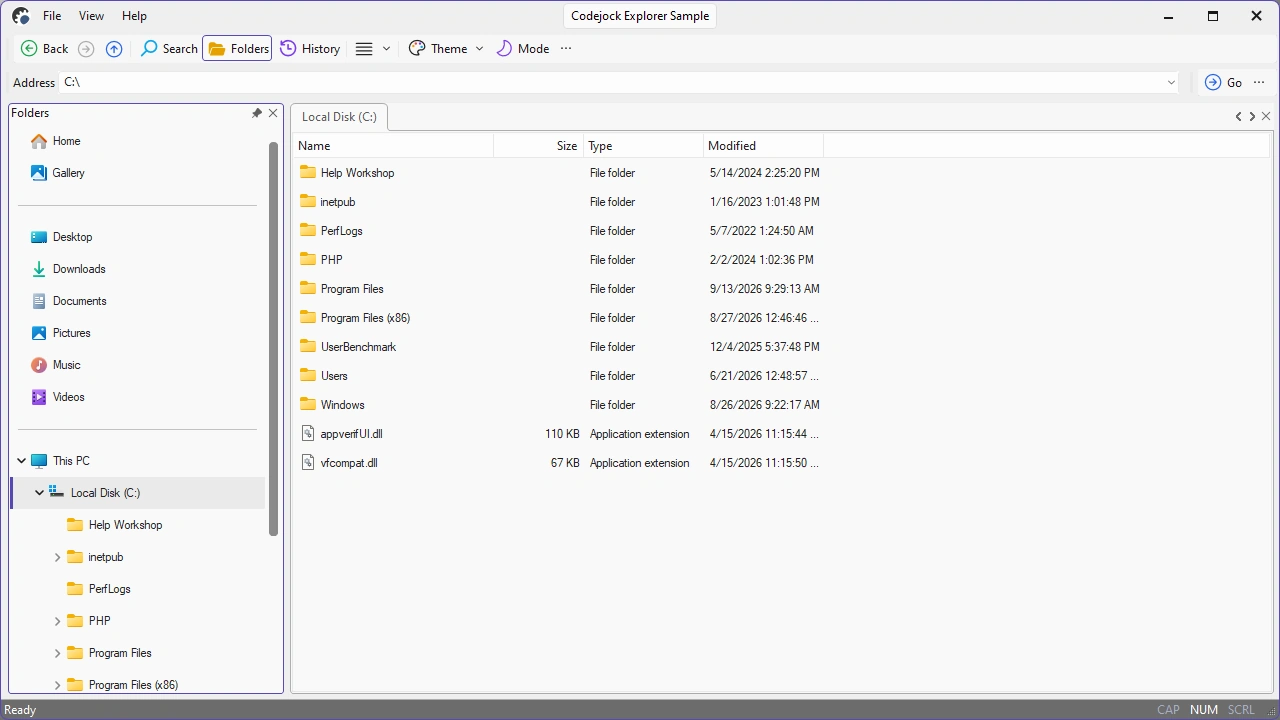
Task: Select Windows folder in file list
Action: [342, 405]
